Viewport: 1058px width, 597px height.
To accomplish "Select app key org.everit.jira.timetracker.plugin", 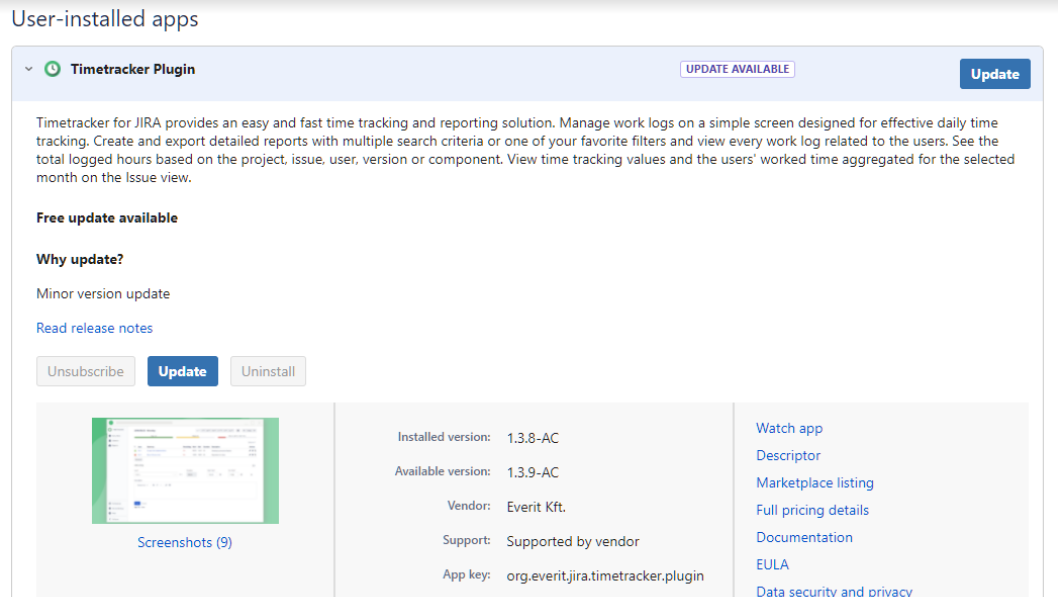I will [x=605, y=575].
